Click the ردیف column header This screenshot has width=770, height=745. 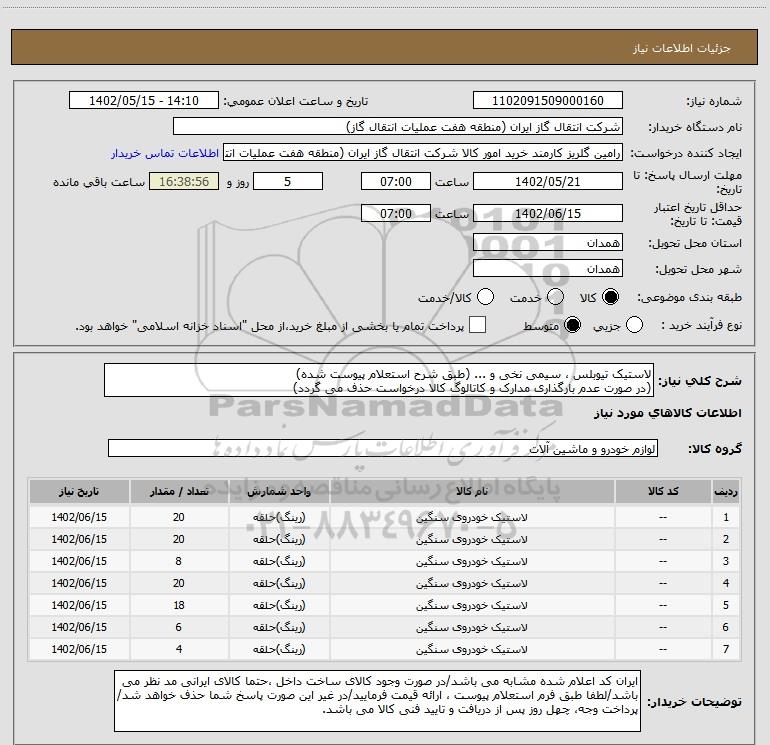point(726,491)
